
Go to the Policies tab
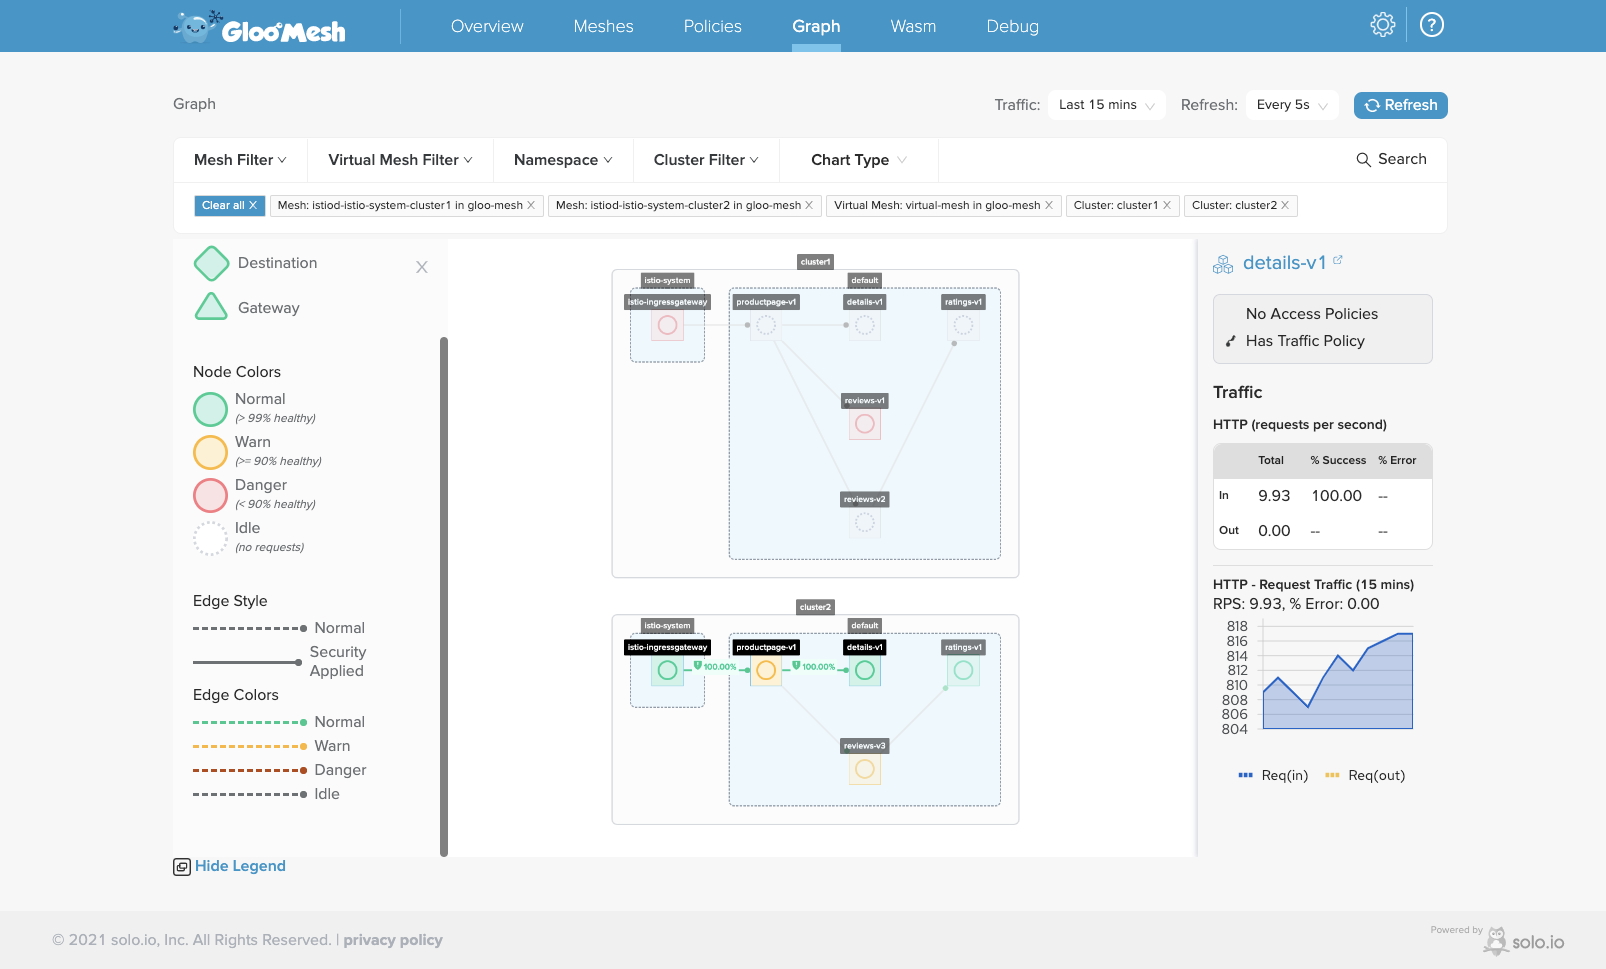(713, 26)
